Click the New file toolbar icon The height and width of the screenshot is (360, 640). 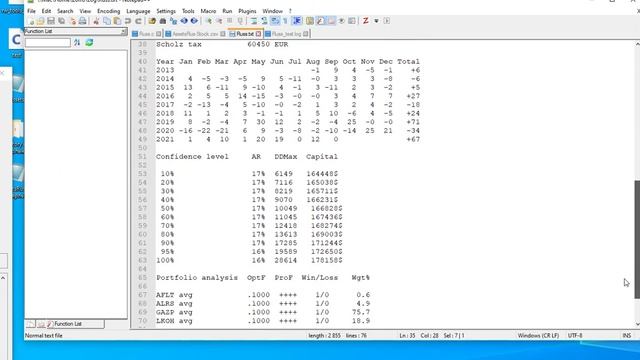pyautogui.click(x=31, y=21)
